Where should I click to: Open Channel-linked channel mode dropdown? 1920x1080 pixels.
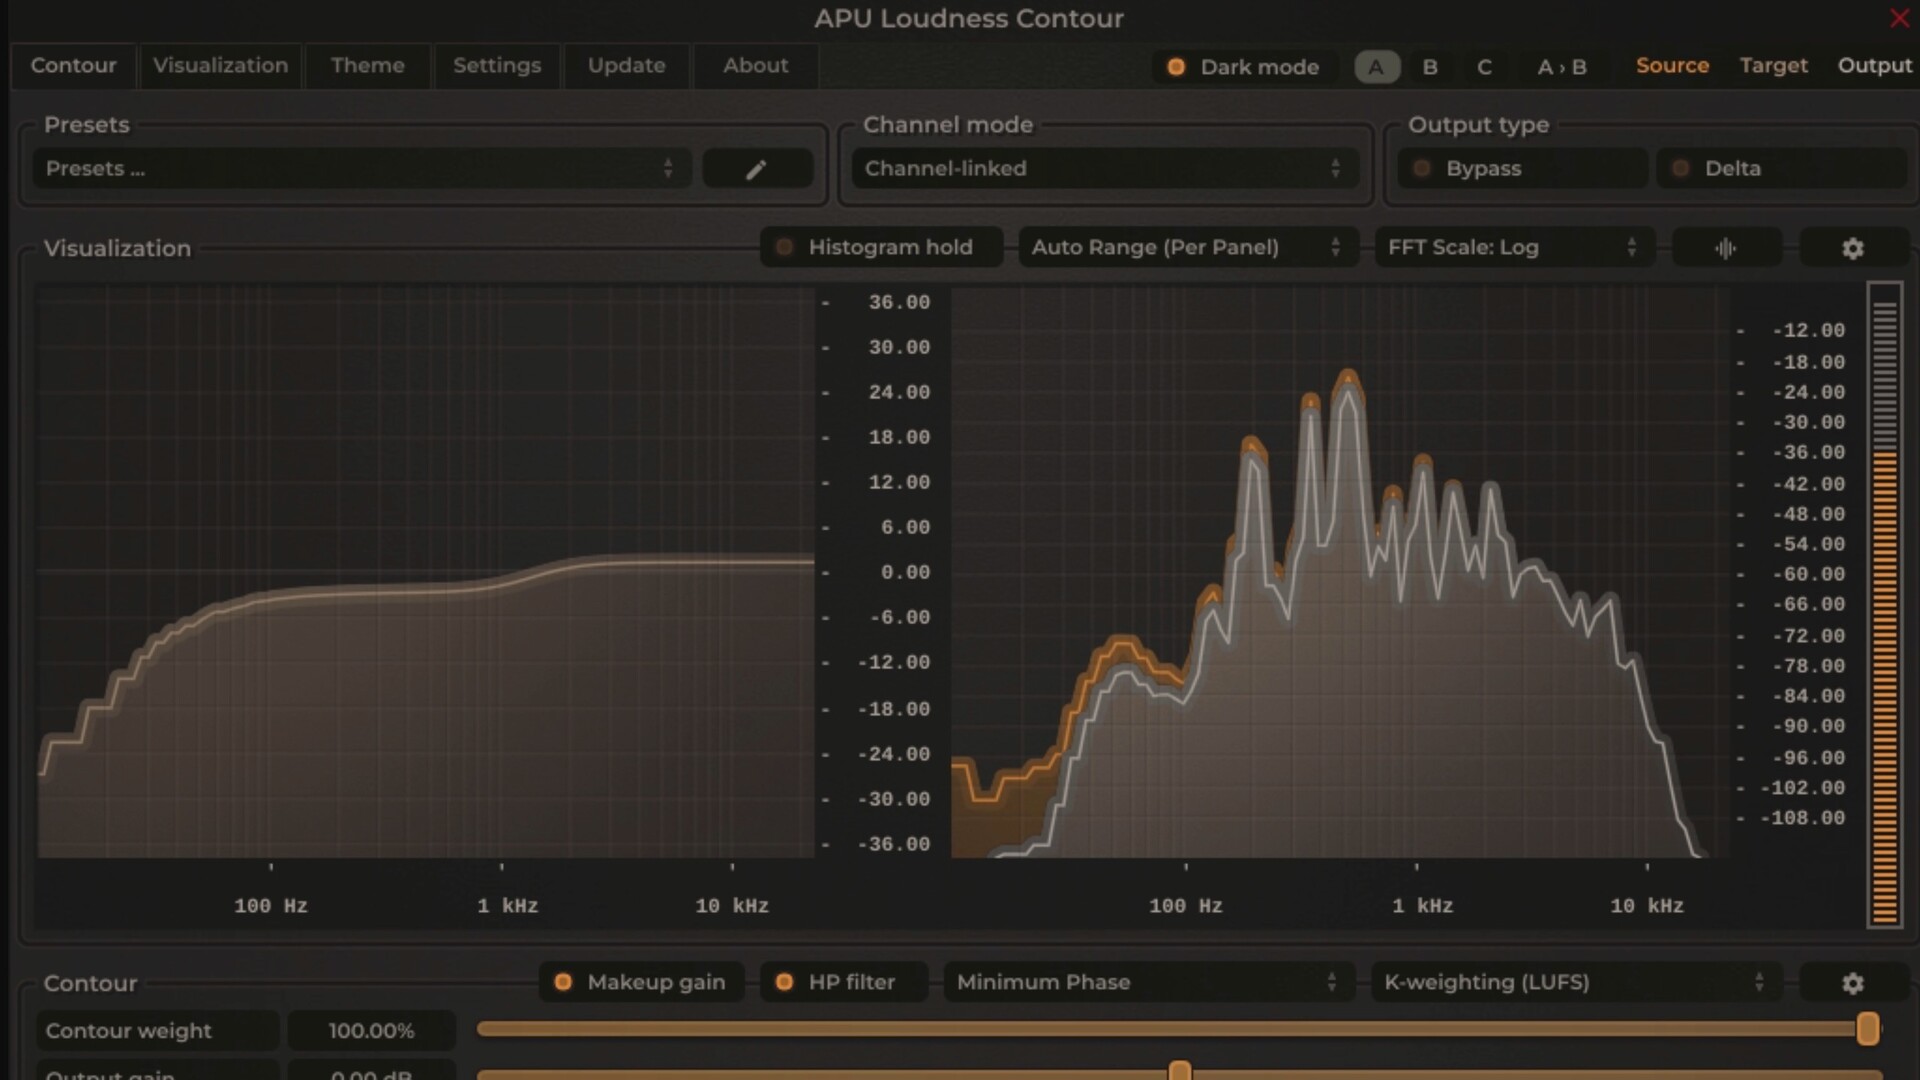pos(1104,169)
